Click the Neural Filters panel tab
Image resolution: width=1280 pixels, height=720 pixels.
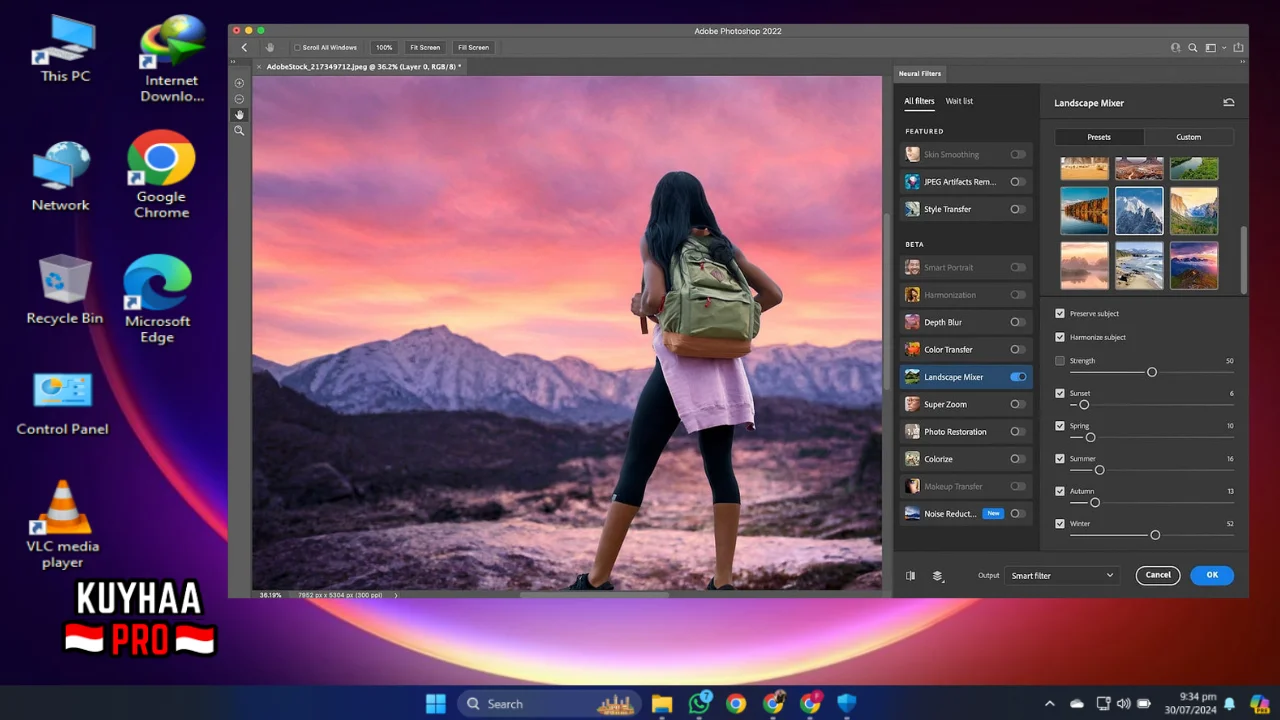coord(919,74)
